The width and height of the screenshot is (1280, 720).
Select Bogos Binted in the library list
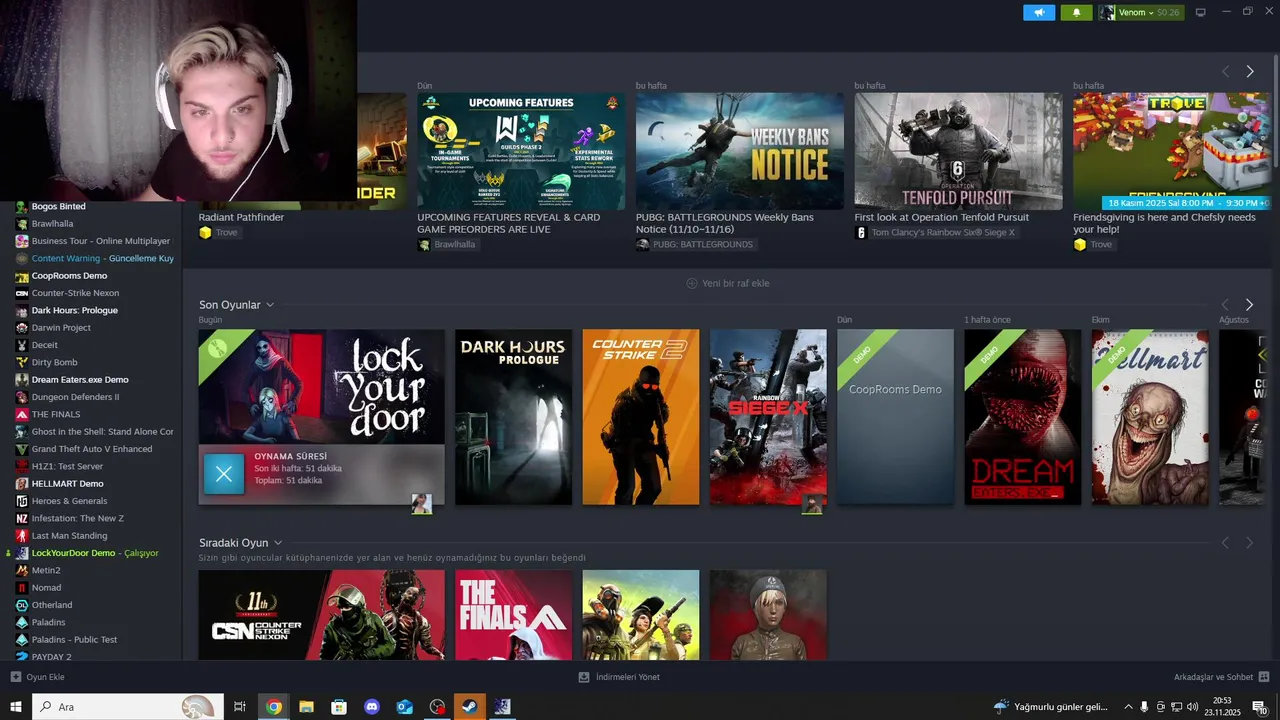[x=58, y=206]
